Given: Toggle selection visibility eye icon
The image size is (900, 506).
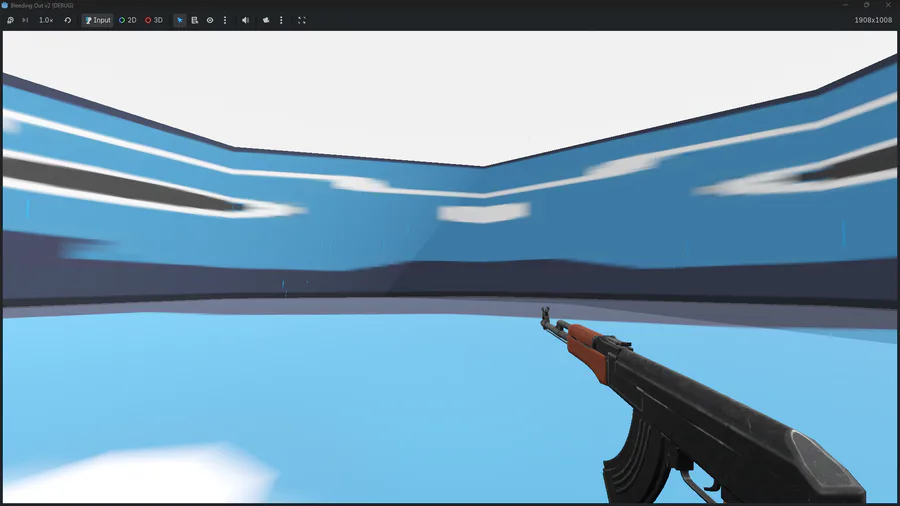Looking at the screenshot, I should [x=210, y=20].
